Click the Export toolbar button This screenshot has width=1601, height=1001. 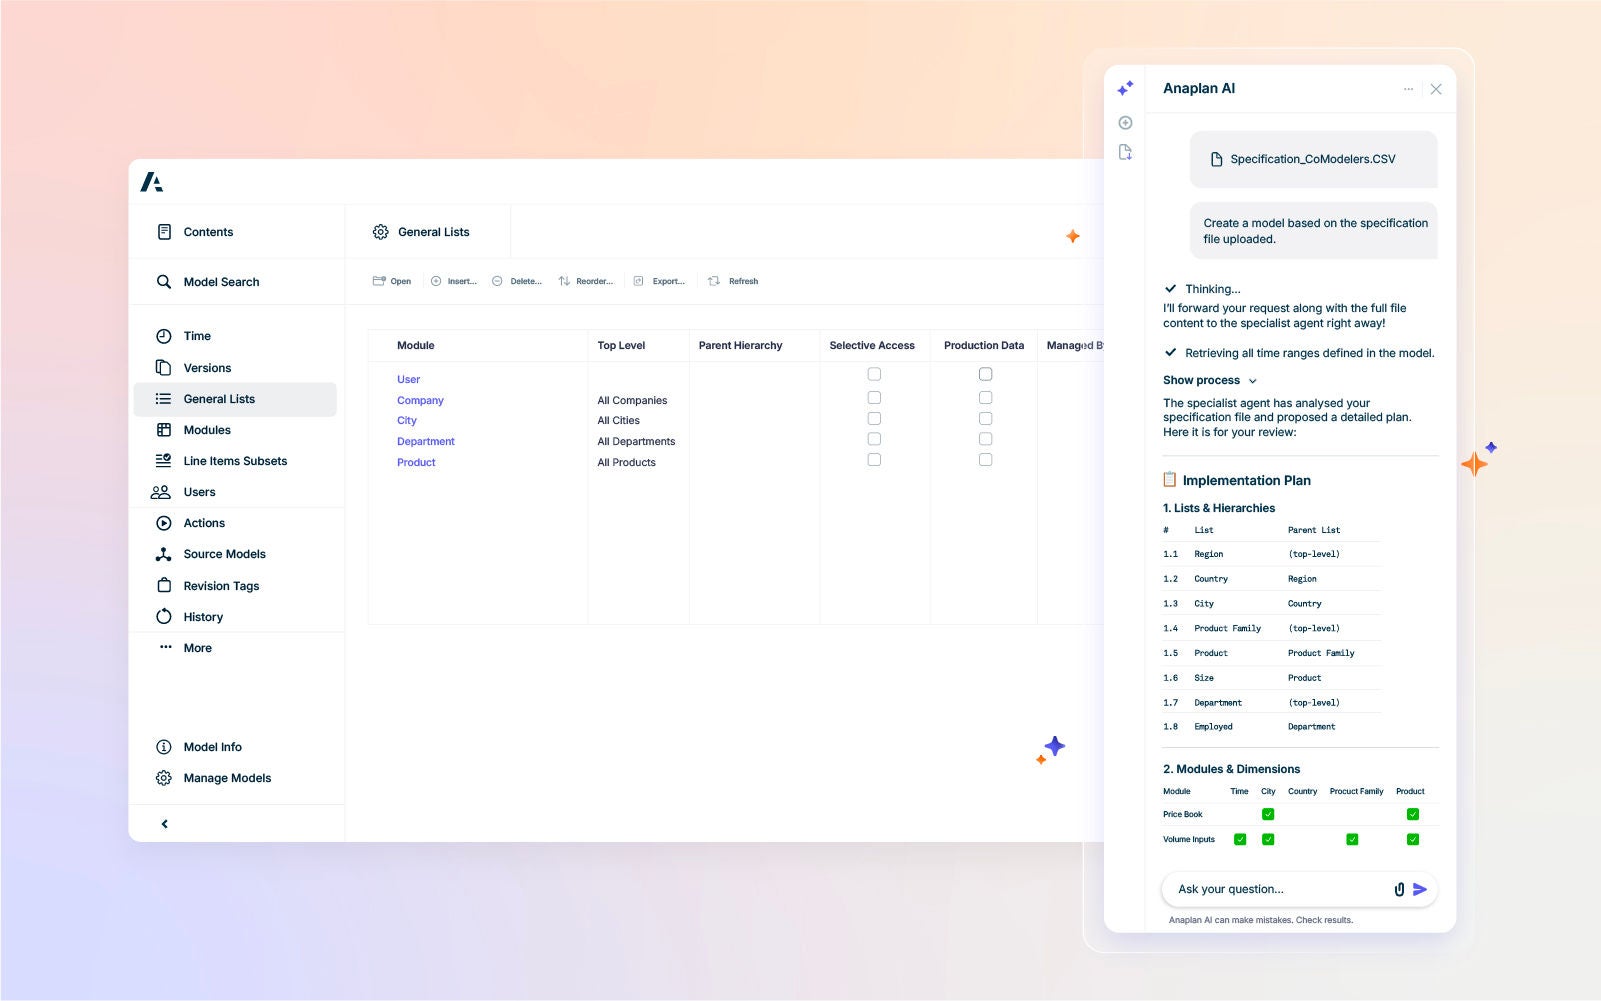coord(660,281)
